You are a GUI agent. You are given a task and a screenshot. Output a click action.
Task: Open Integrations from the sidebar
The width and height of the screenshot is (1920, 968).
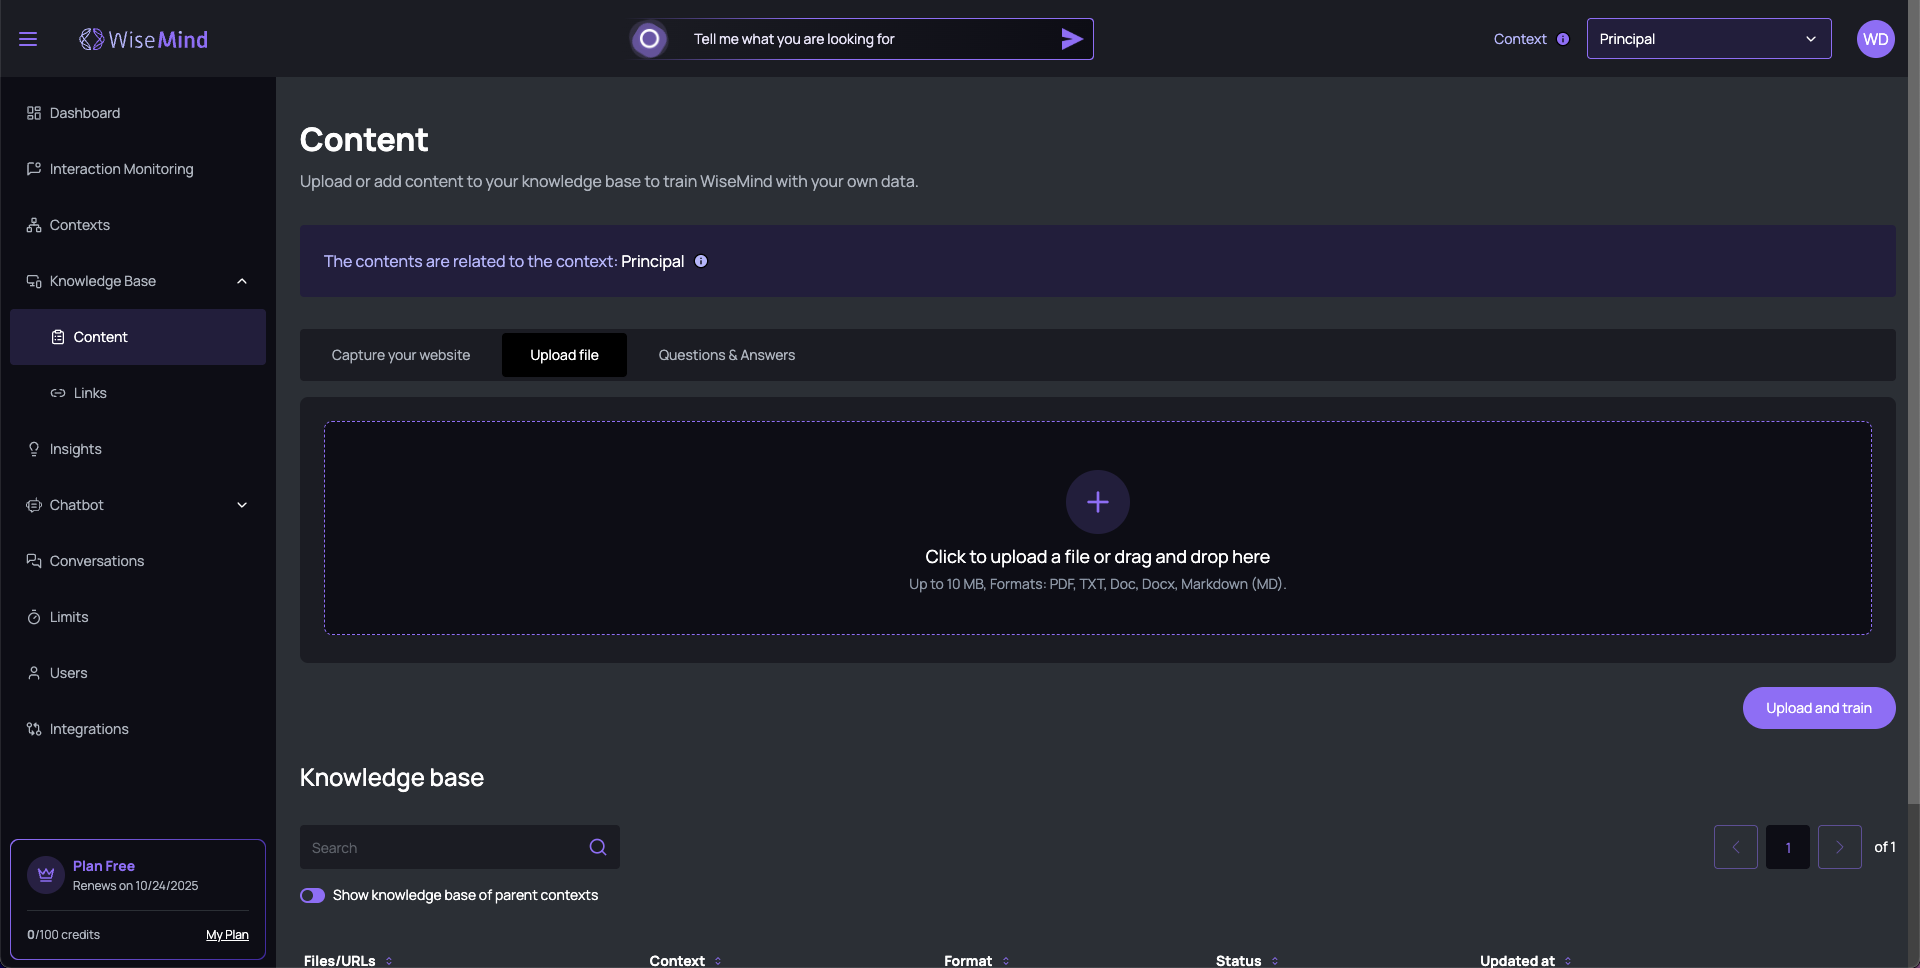[x=89, y=729]
